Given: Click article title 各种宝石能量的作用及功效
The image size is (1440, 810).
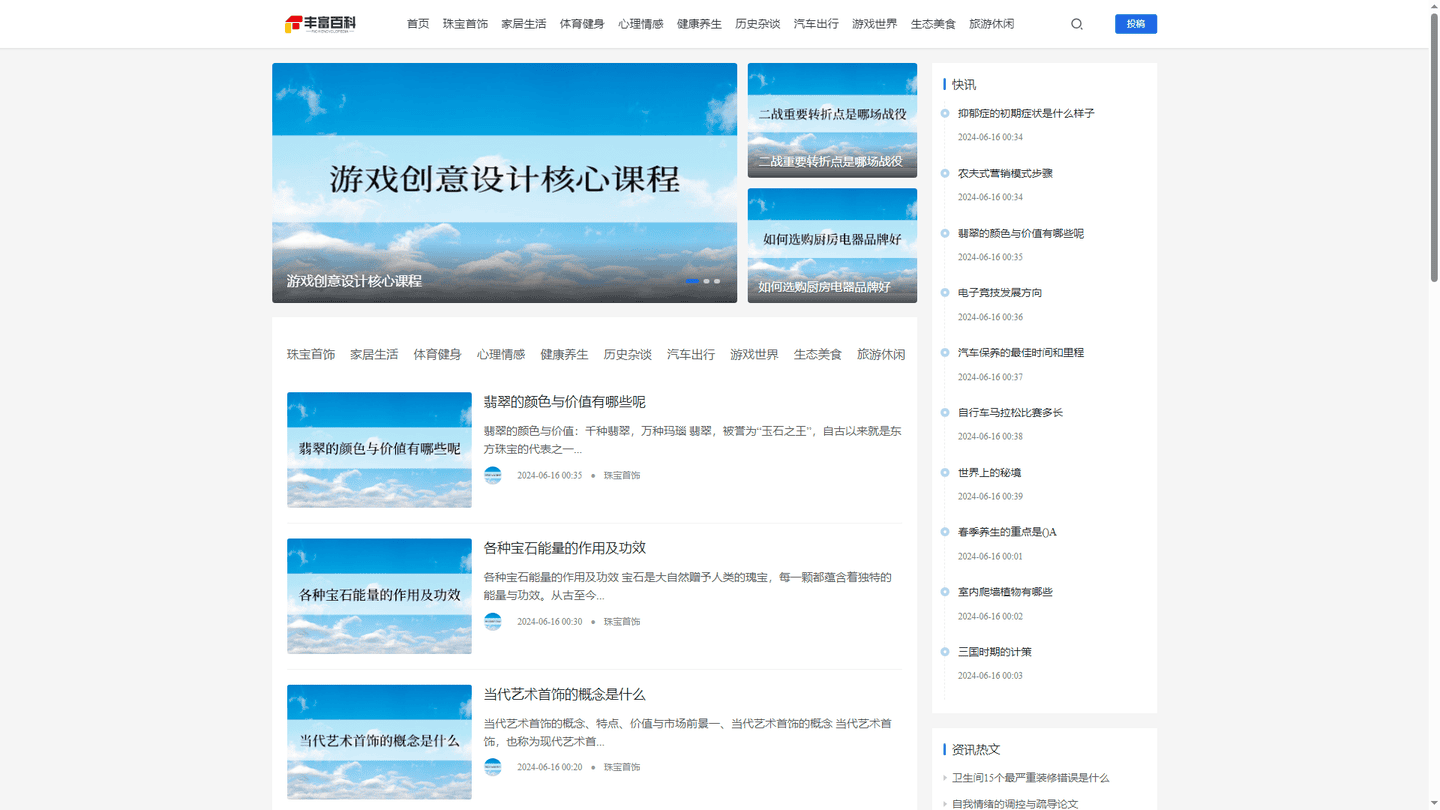Looking at the screenshot, I should pos(565,548).
